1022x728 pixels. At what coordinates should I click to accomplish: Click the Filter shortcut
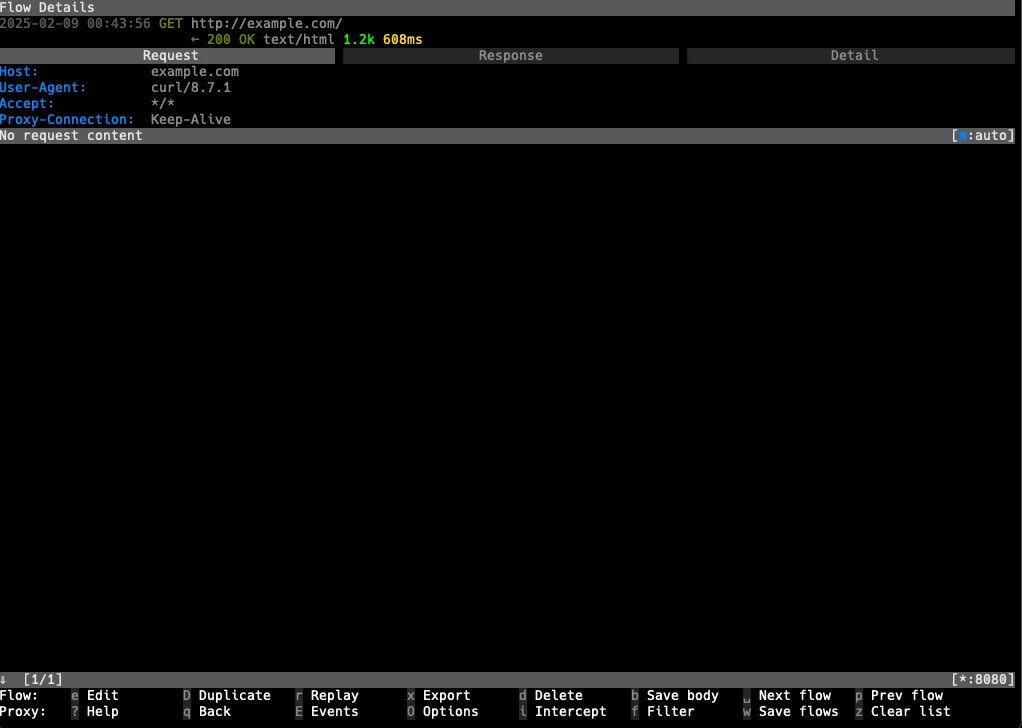(663, 712)
